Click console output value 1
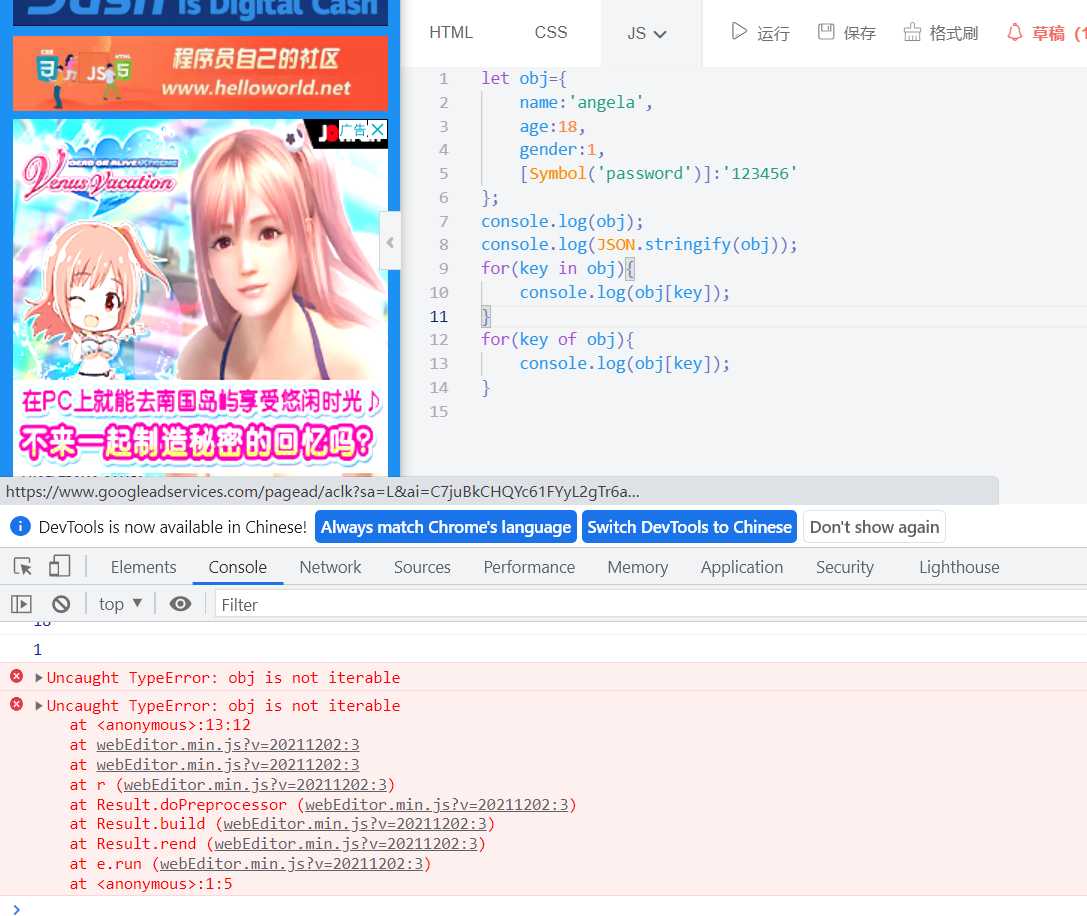 point(37,650)
